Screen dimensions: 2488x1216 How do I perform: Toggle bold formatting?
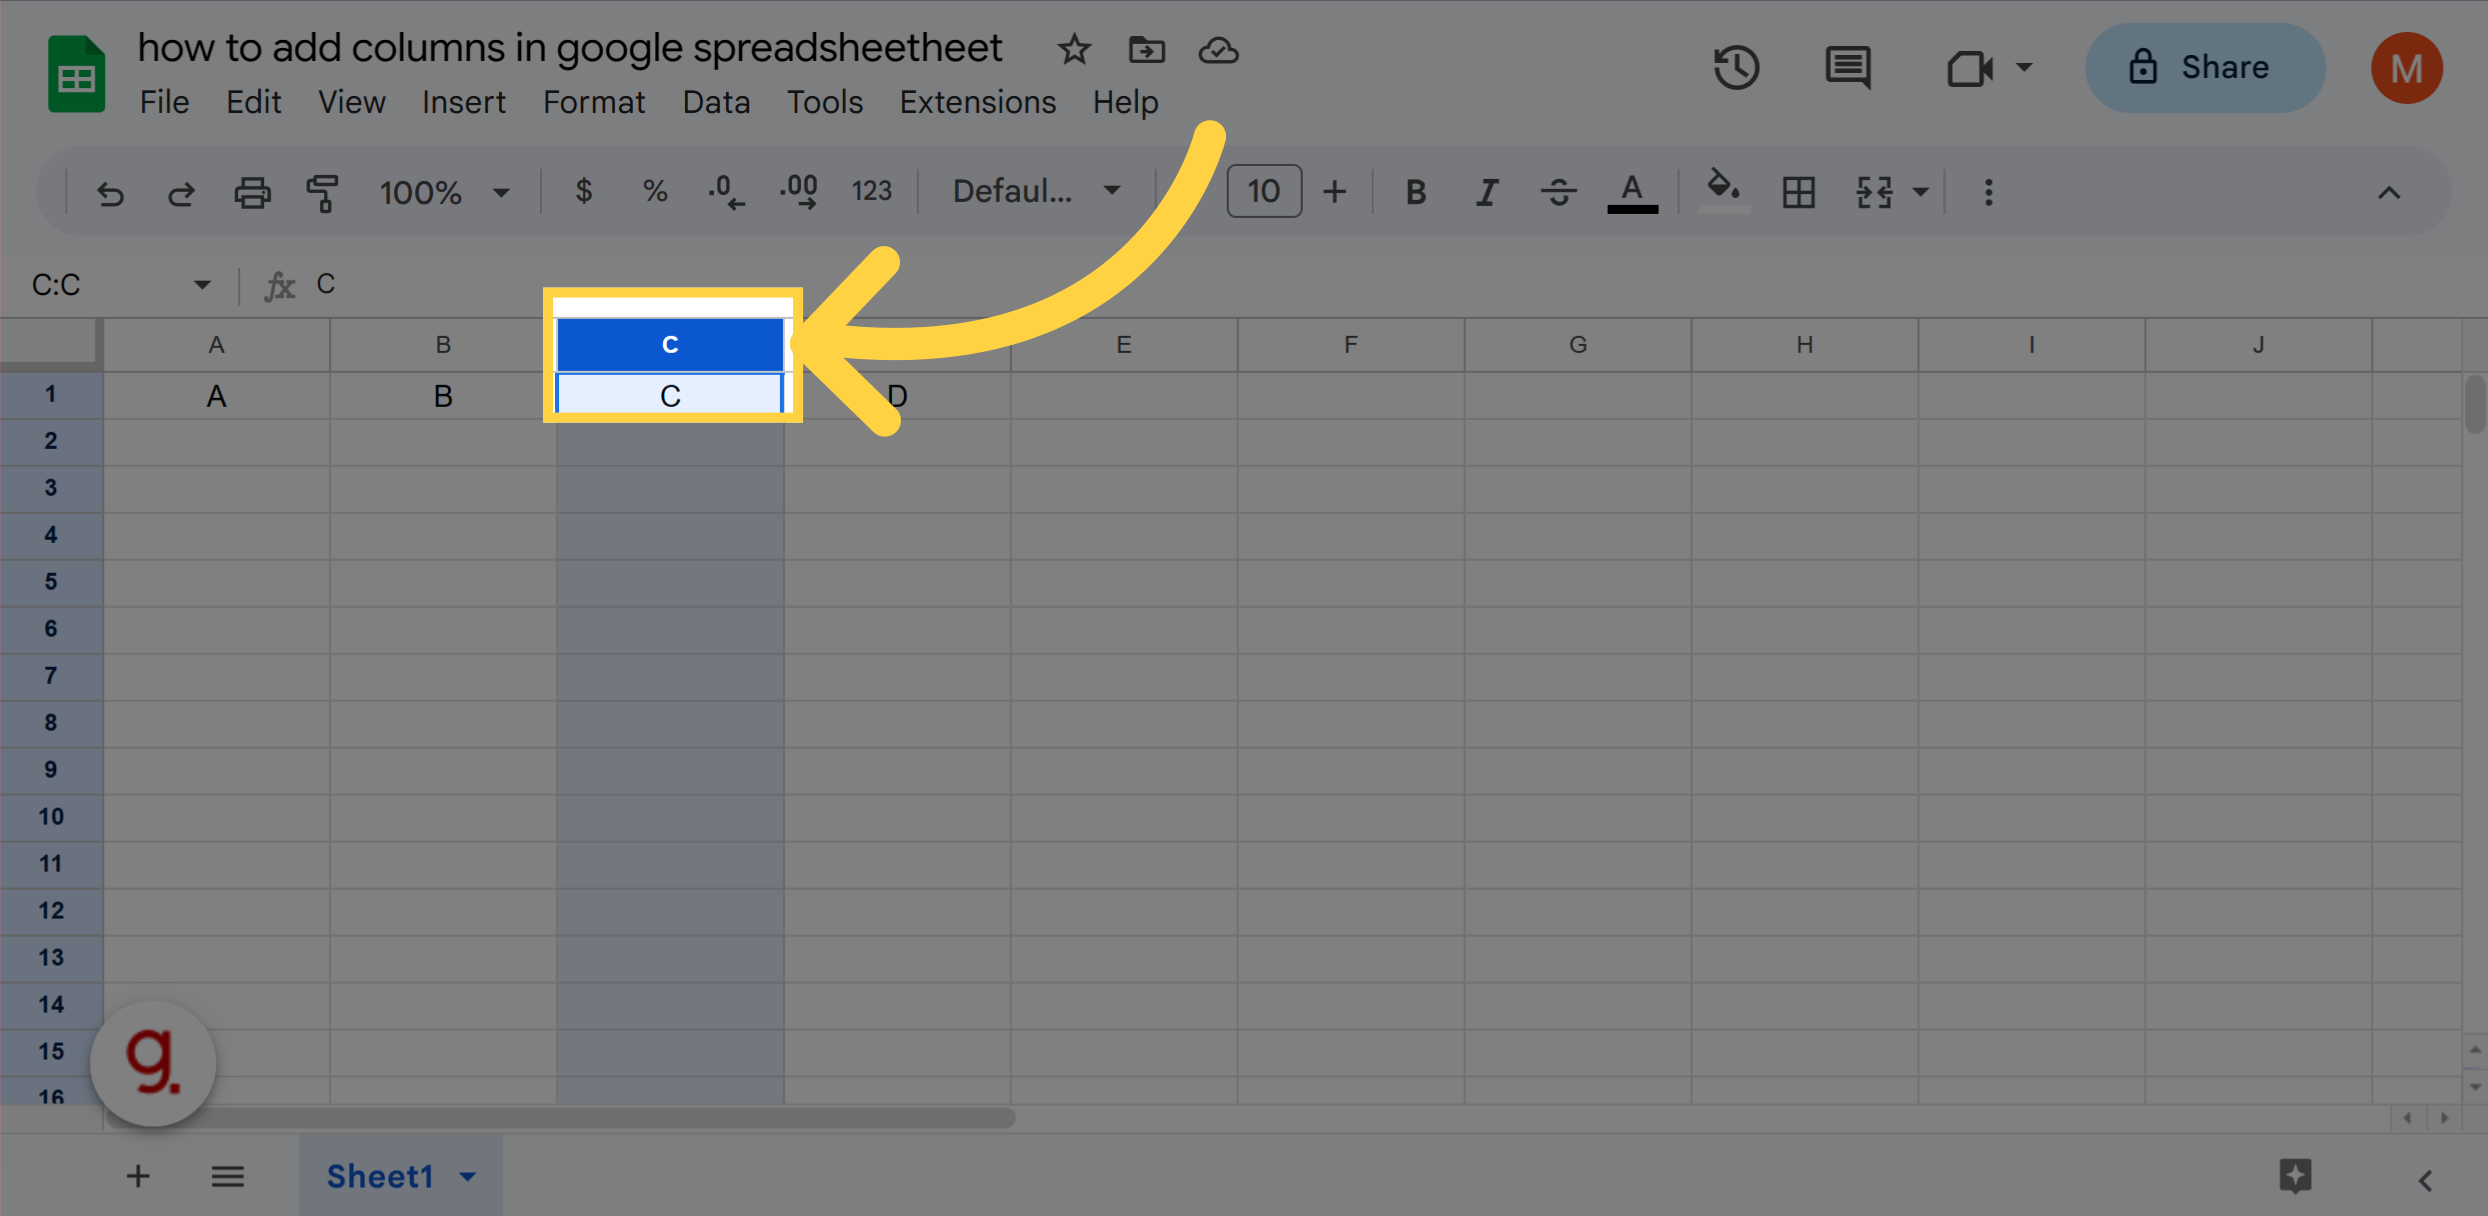[x=1415, y=191]
